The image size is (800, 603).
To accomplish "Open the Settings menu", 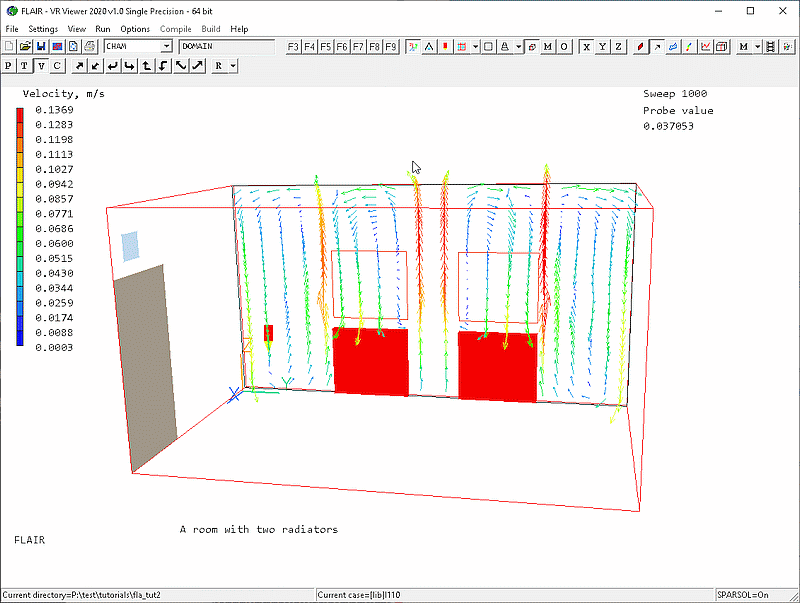I will click(43, 29).
